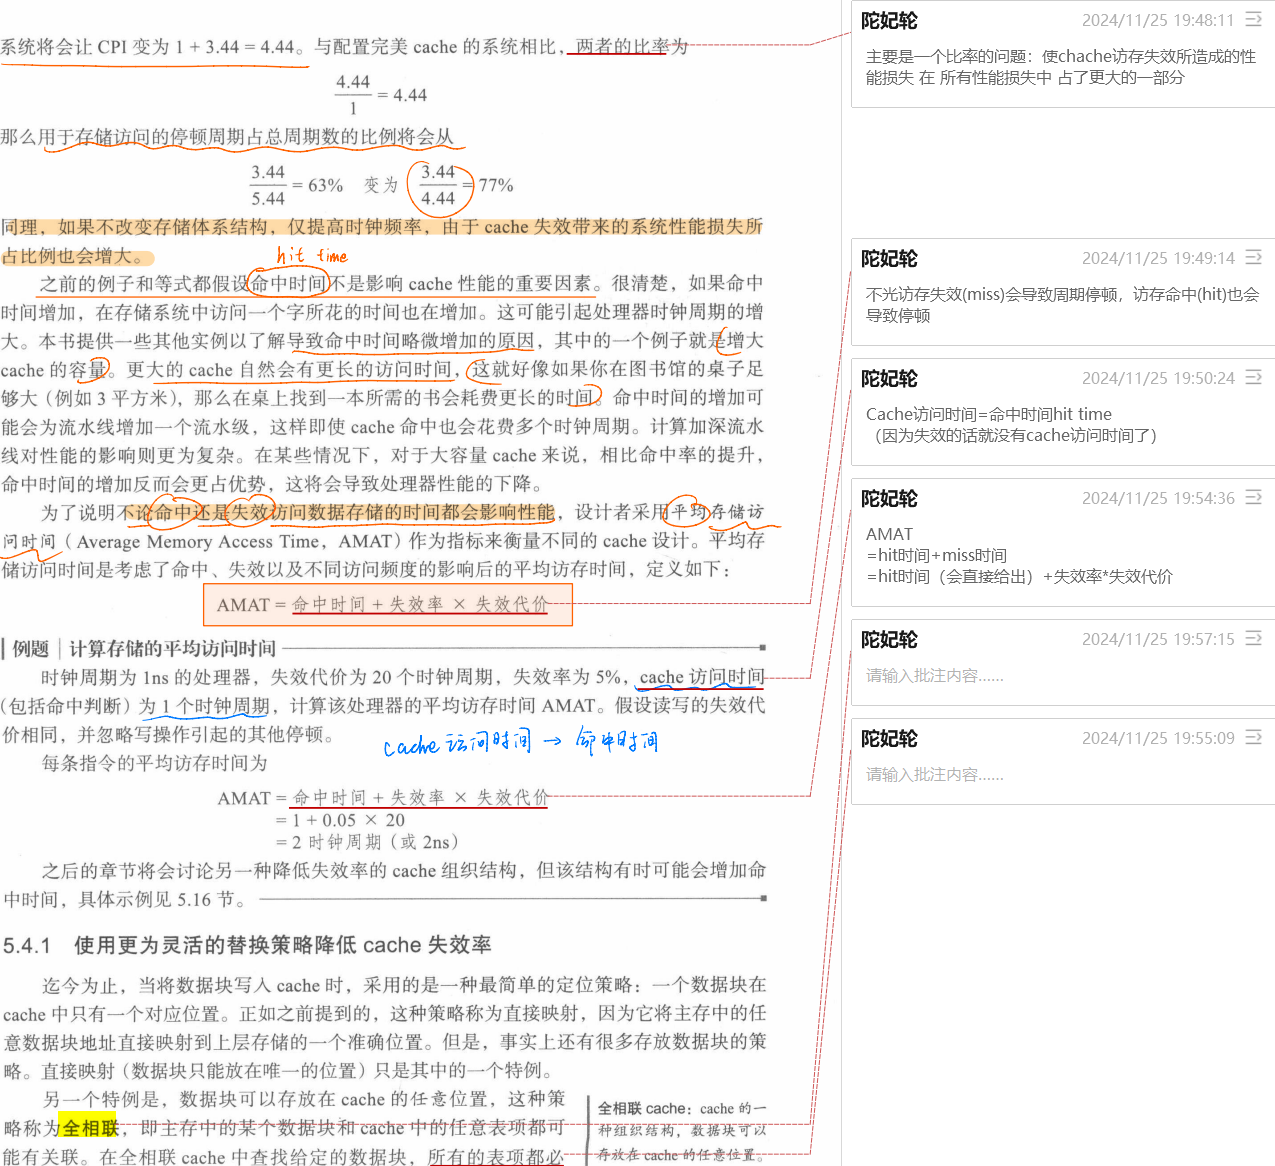Open options icon on 19:49:14 comment
Screen dimensions: 1275x1166
[x=1253, y=258]
